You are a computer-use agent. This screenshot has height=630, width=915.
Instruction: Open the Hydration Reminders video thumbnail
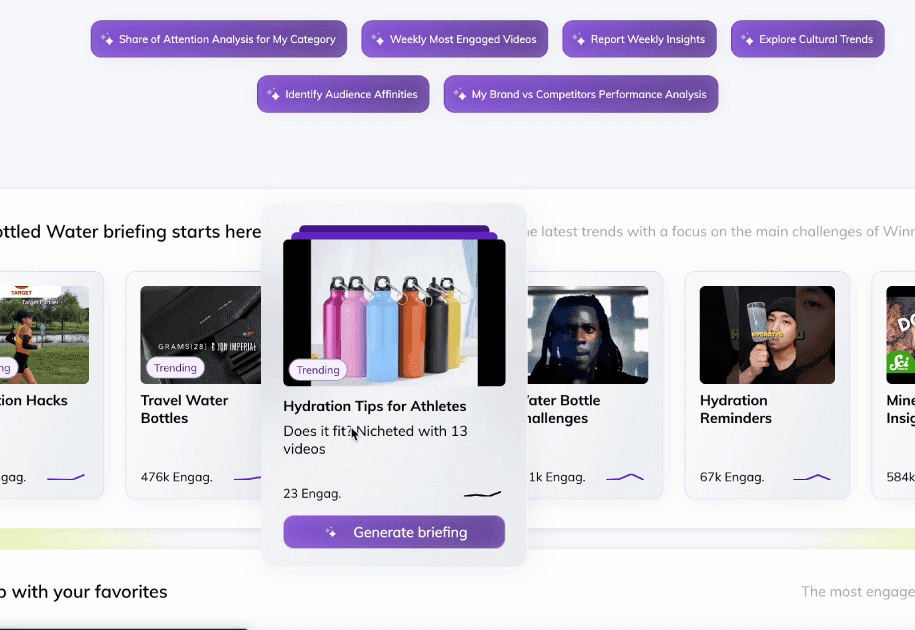pyautogui.click(x=766, y=334)
